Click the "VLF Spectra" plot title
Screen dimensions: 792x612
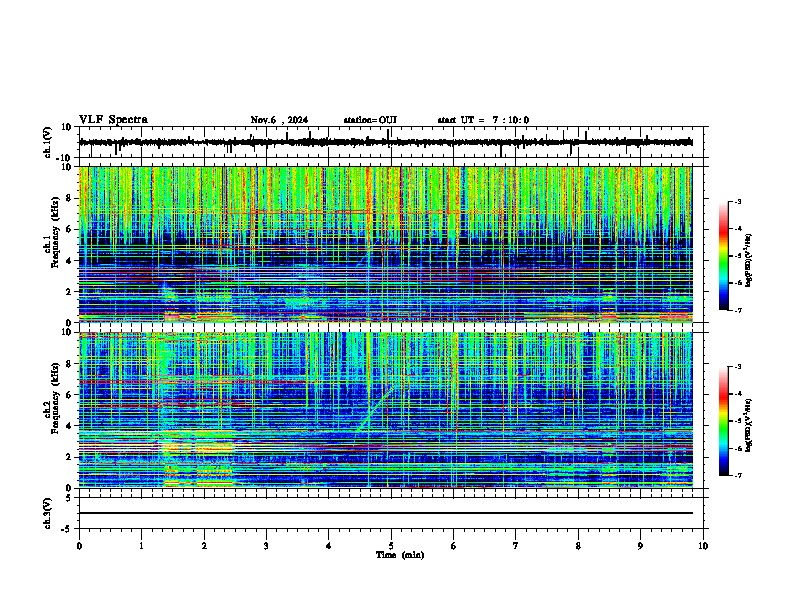pyautogui.click(x=113, y=120)
